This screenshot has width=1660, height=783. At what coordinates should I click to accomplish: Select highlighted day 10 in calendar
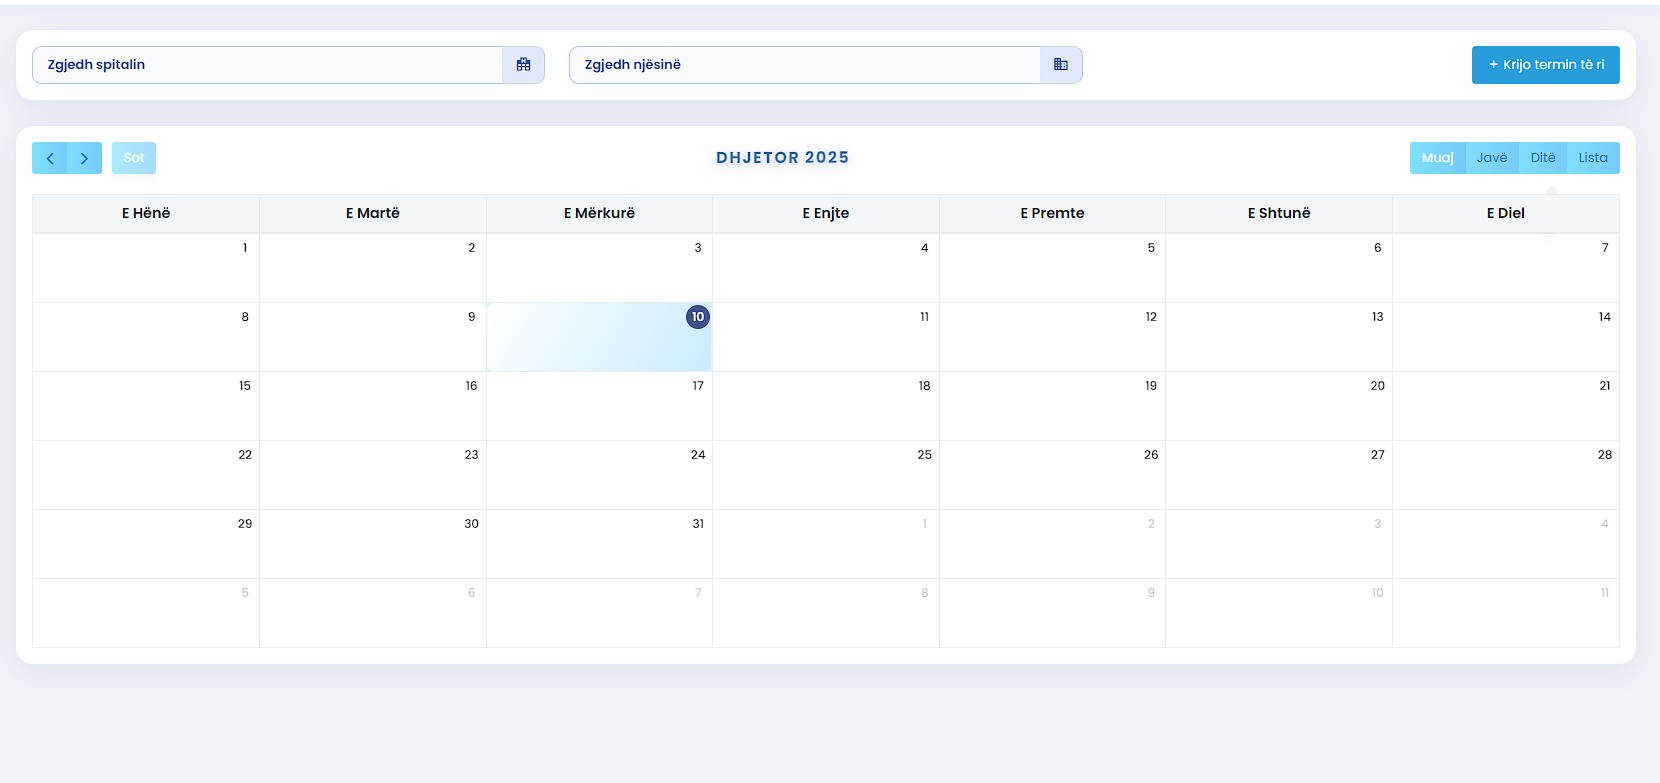coord(697,317)
